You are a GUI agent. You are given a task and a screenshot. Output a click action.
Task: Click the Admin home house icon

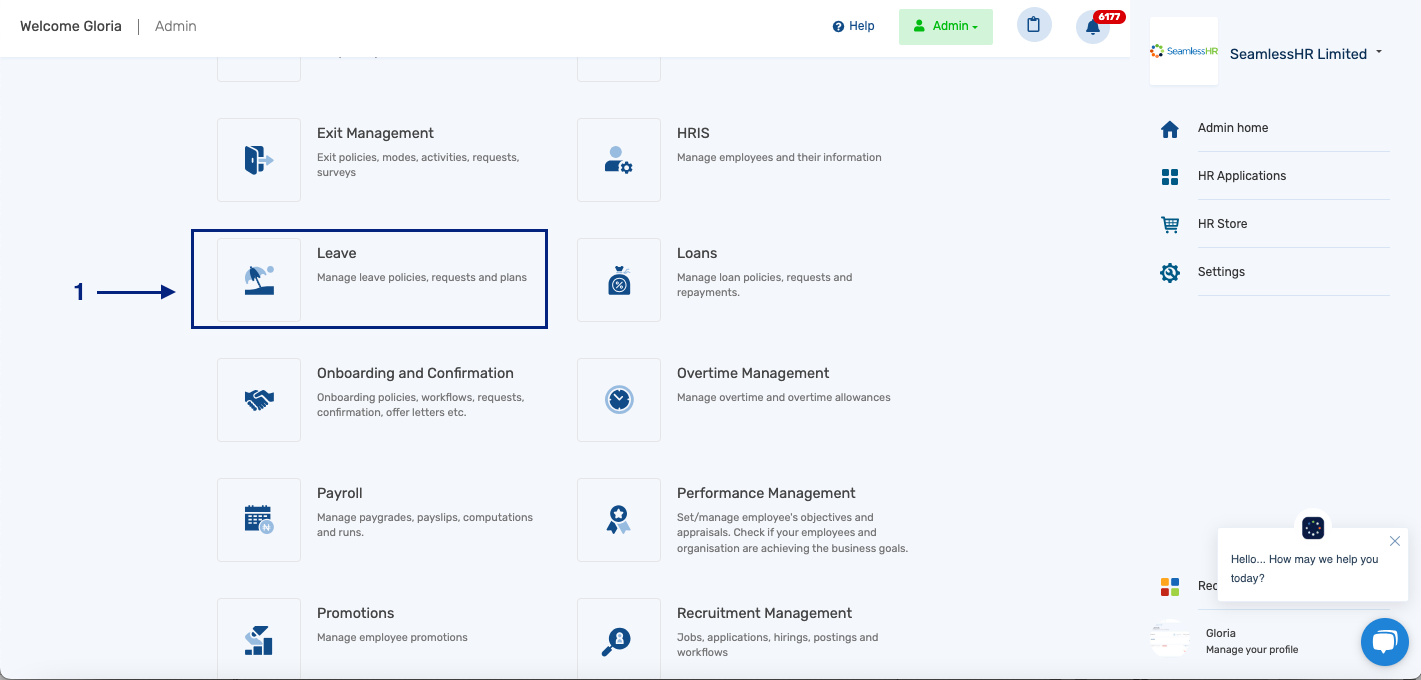1170,129
